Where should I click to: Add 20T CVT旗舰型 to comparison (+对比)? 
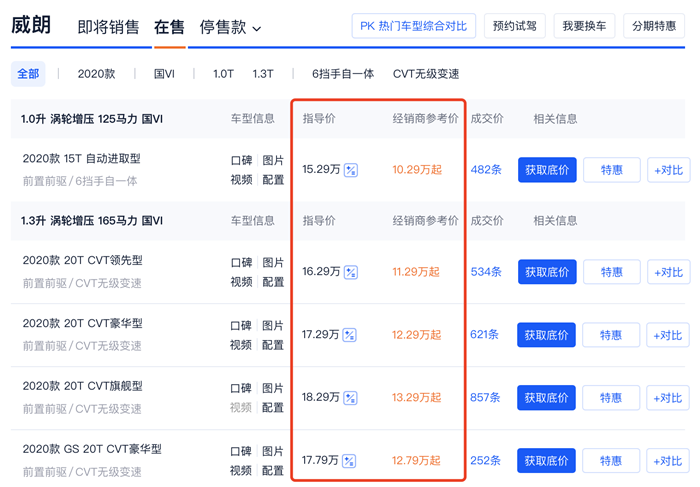pos(668,398)
